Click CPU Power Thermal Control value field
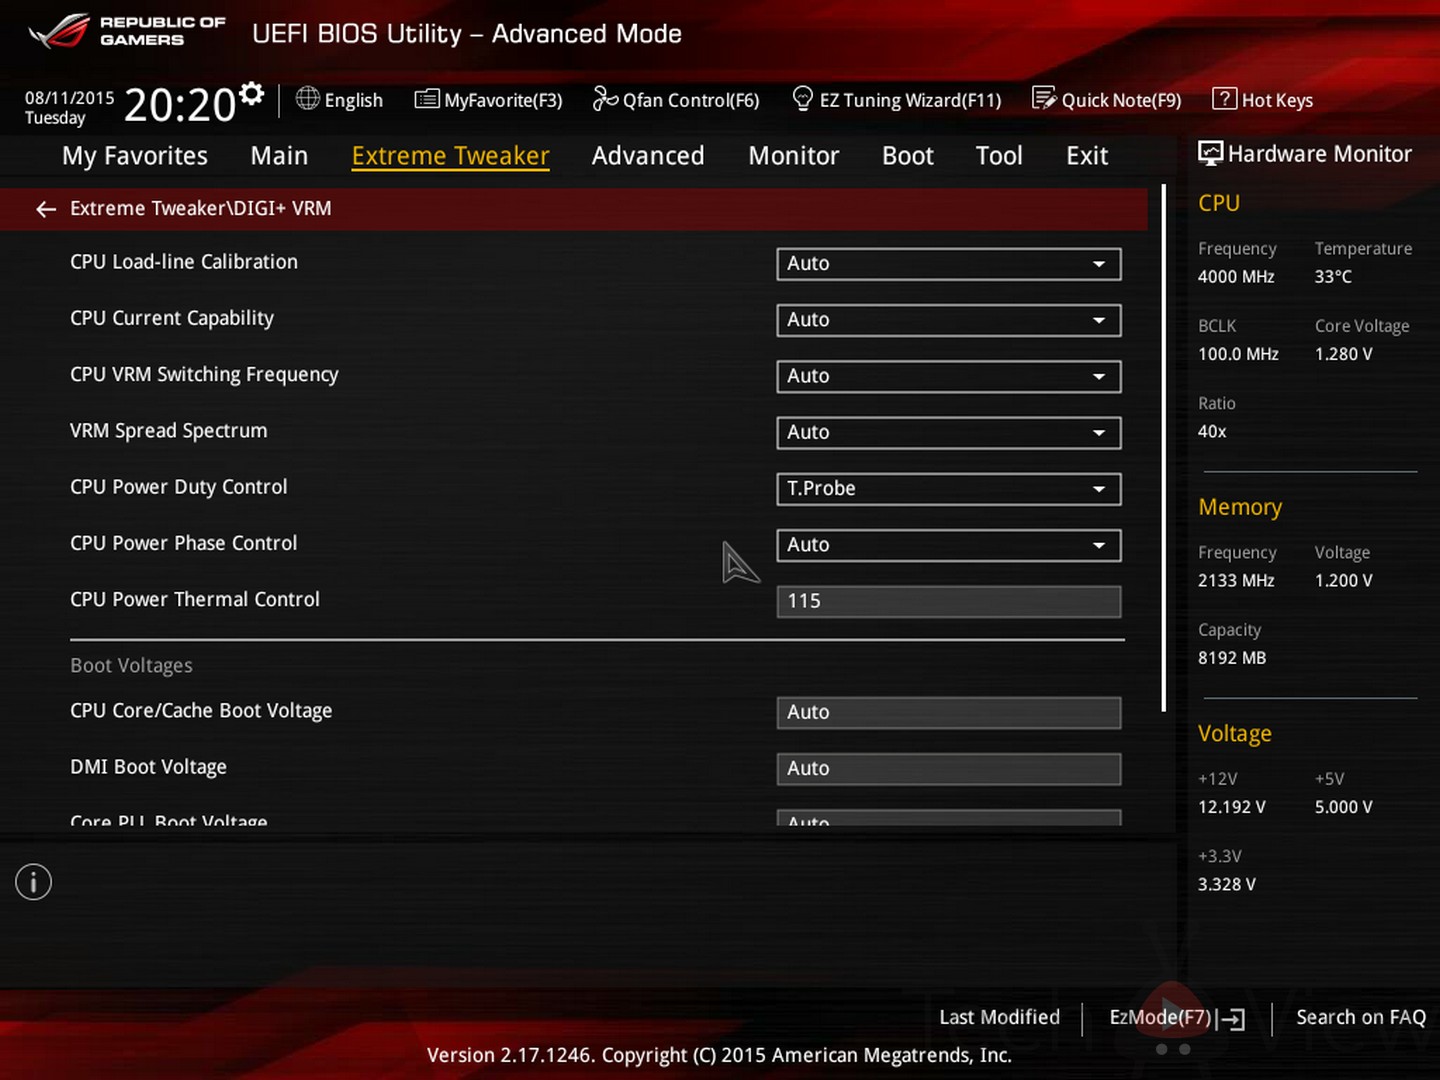This screenshot has width=1440, height=1080. (x=948, y=601)
